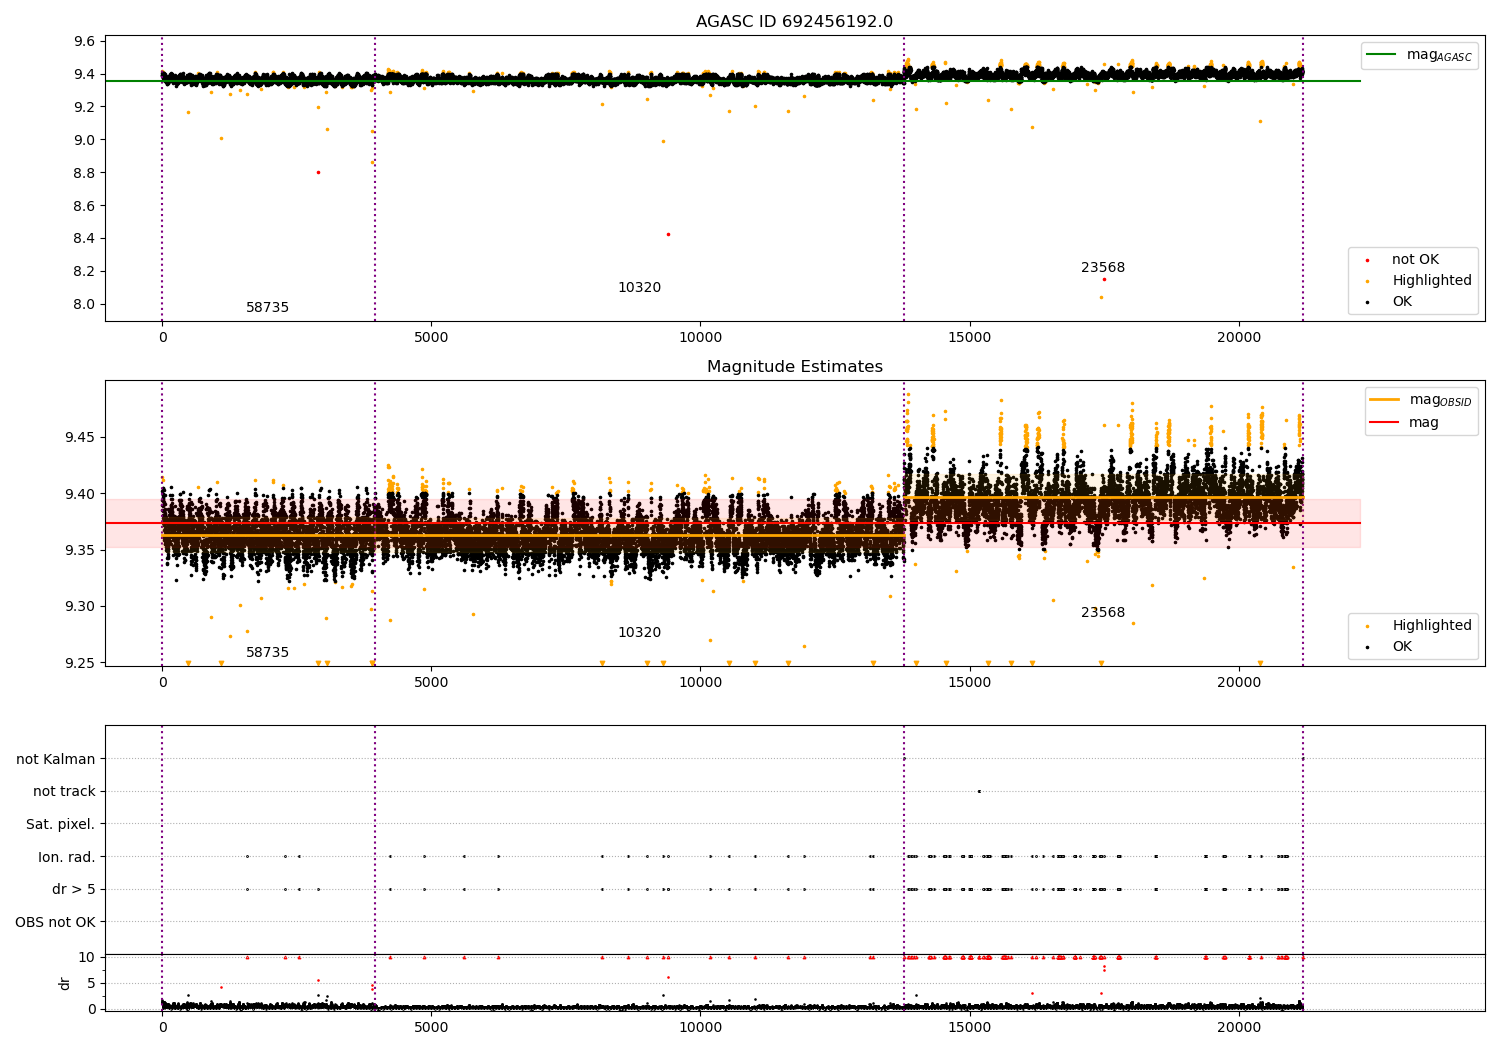Click the 'OBS not OK' axis label

click(x=55, y=922)
